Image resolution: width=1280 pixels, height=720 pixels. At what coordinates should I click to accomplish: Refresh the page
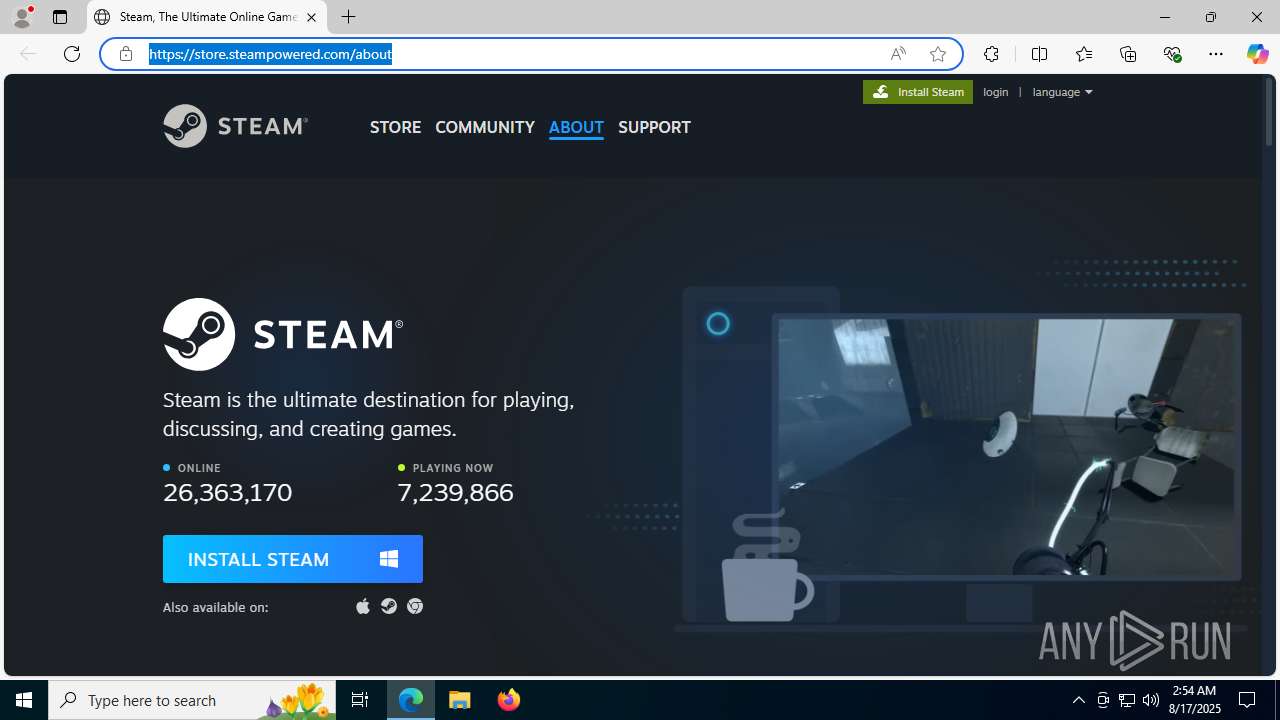tap(72, 54)
